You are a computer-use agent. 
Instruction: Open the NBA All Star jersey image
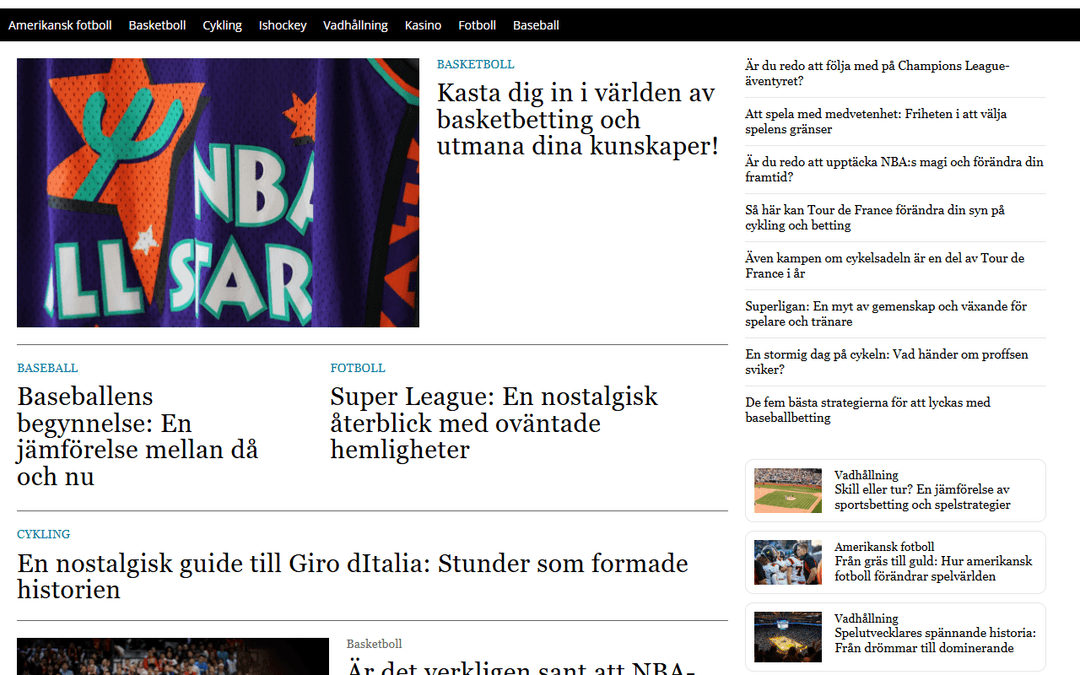pyautogui.click(x=218, y=192)
